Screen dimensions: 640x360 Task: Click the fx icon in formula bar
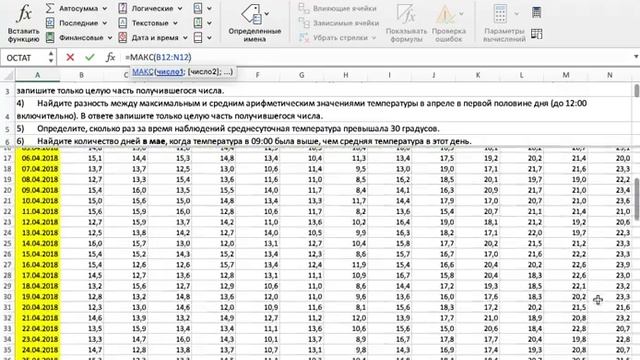(x=110, y=57)
